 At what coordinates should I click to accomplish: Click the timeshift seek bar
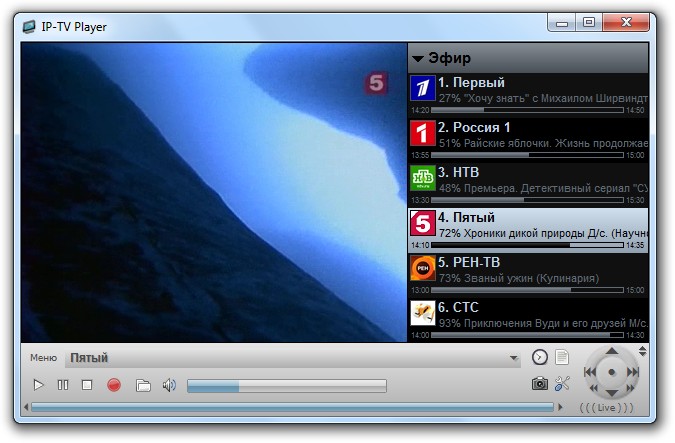click(x=292, y=407)
